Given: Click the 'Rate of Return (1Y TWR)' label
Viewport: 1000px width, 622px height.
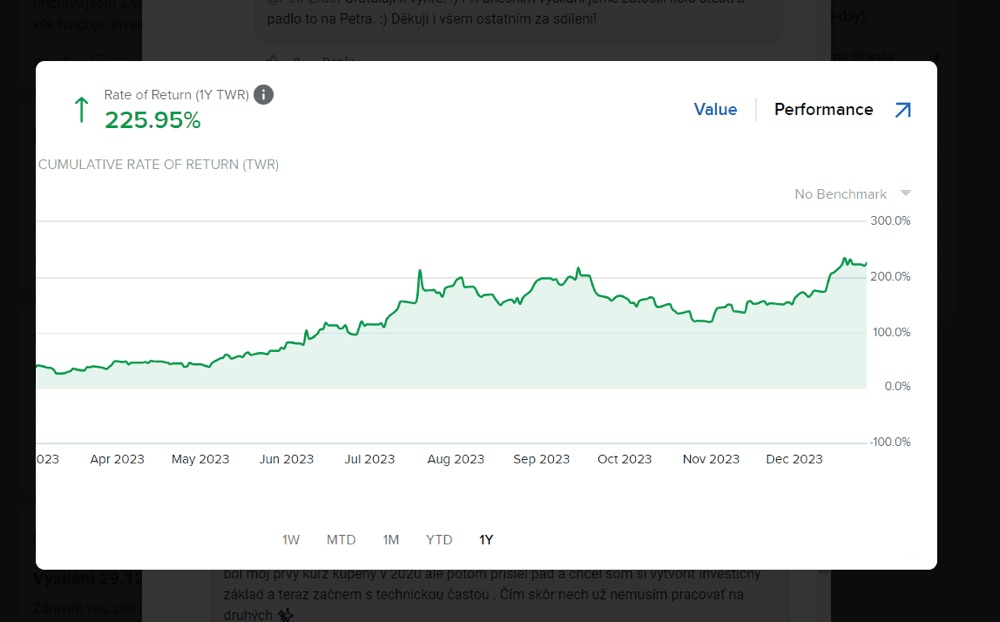Looking at the screenshot, I should point(176,94).
